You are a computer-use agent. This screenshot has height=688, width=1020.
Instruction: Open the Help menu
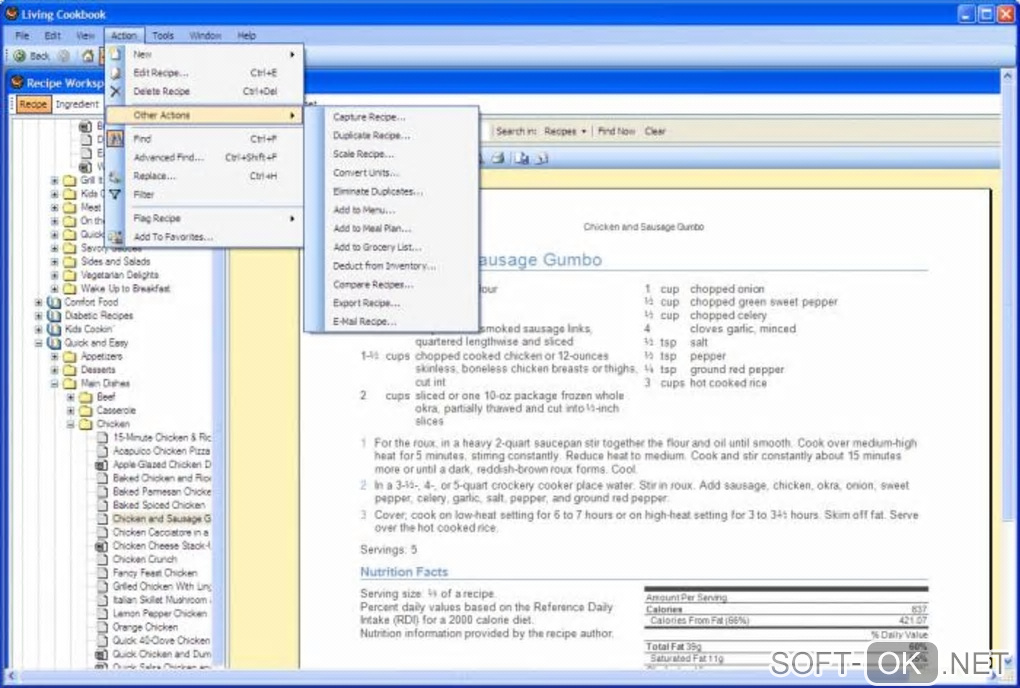(x=246, y=36)
